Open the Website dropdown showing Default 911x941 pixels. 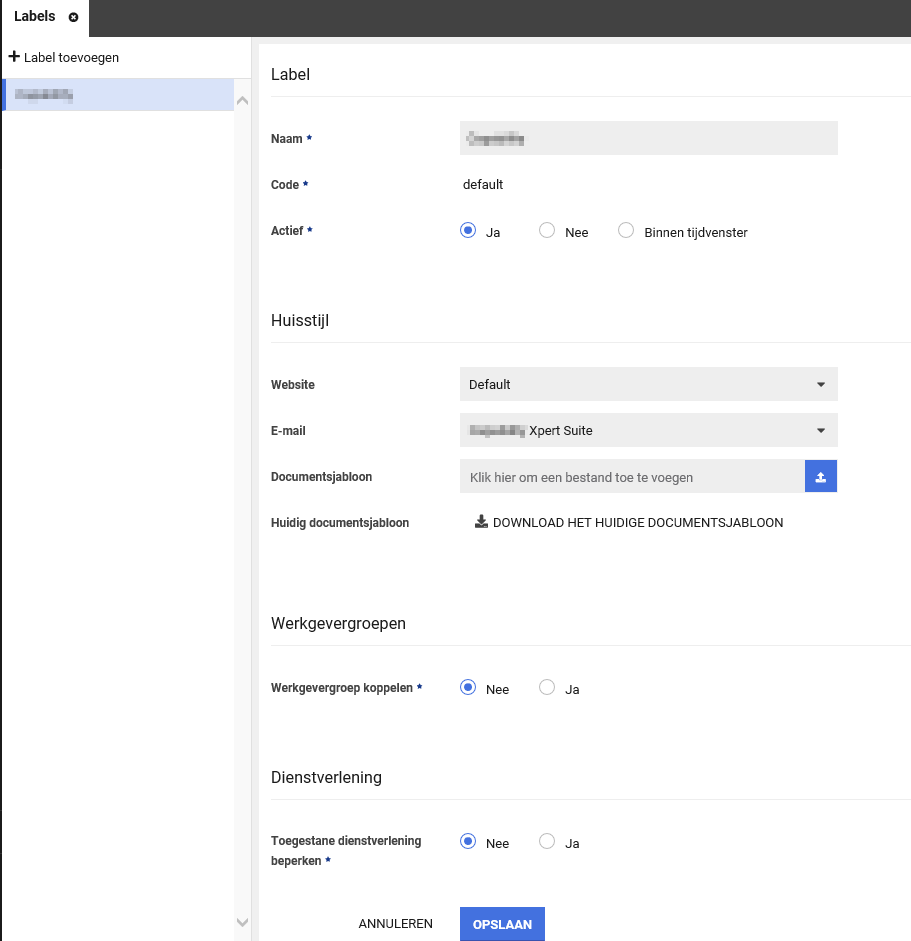tap(648, 384)
